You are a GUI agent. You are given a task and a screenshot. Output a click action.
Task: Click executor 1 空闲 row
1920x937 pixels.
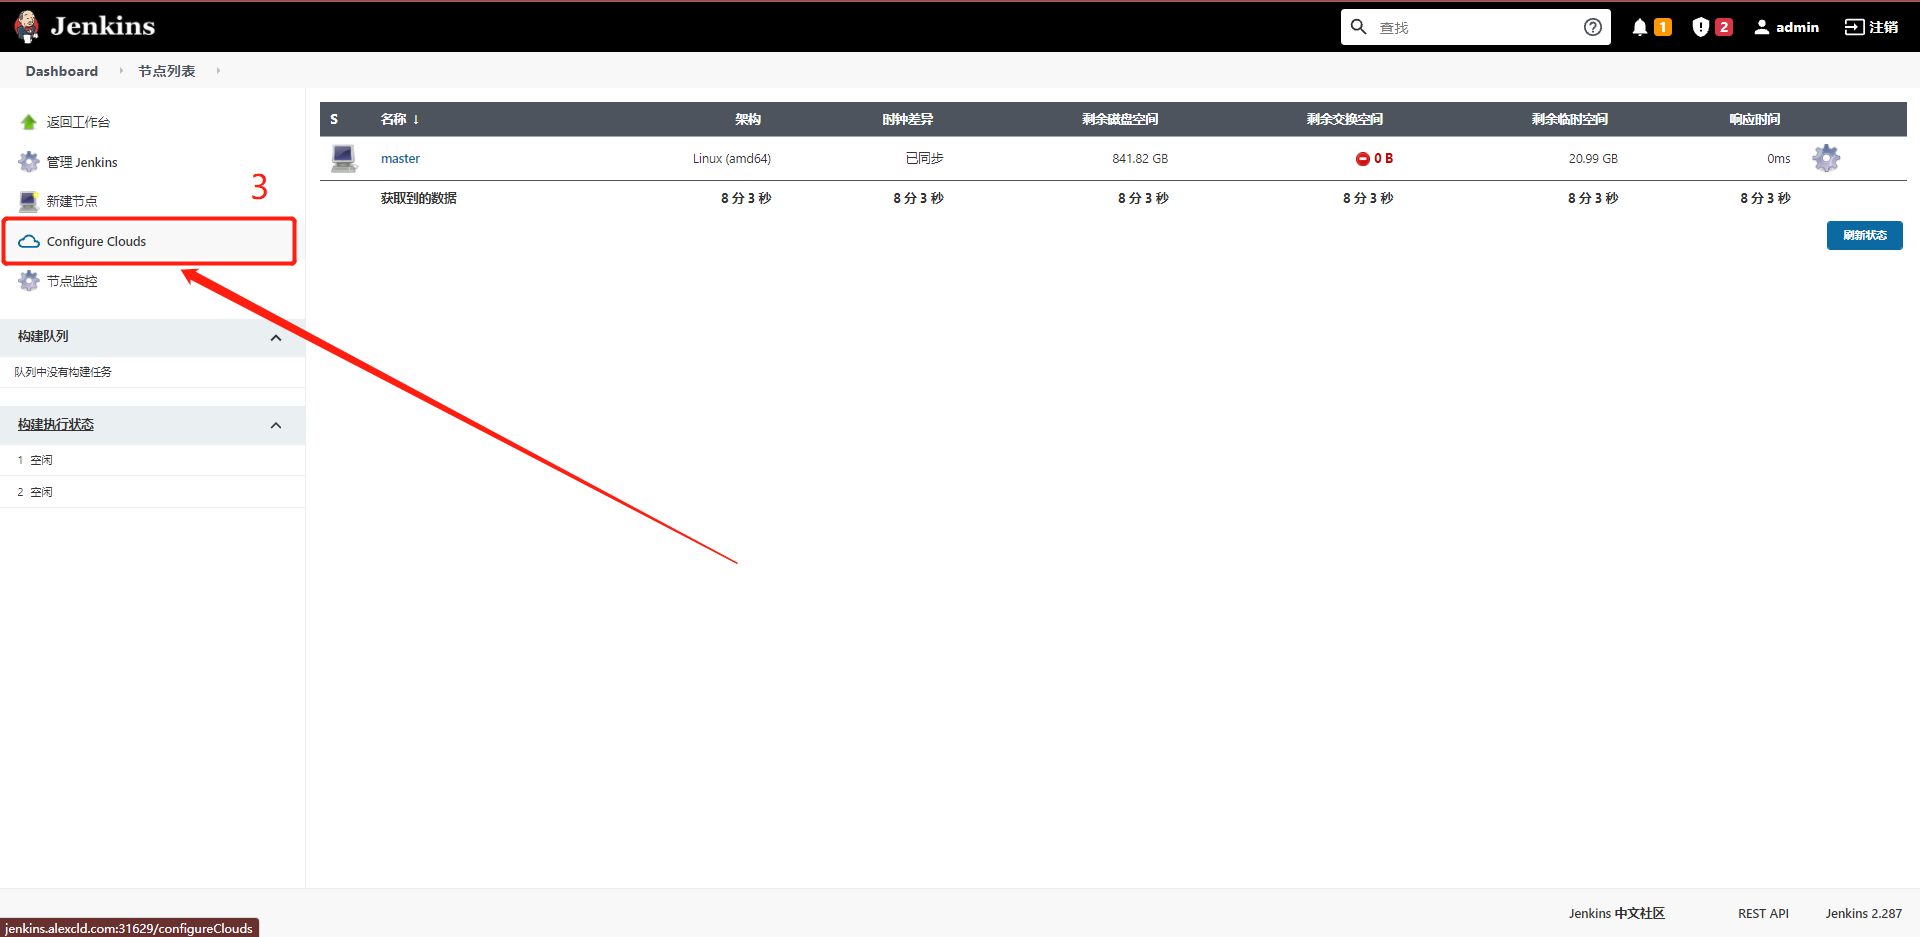tap(152, 460)
